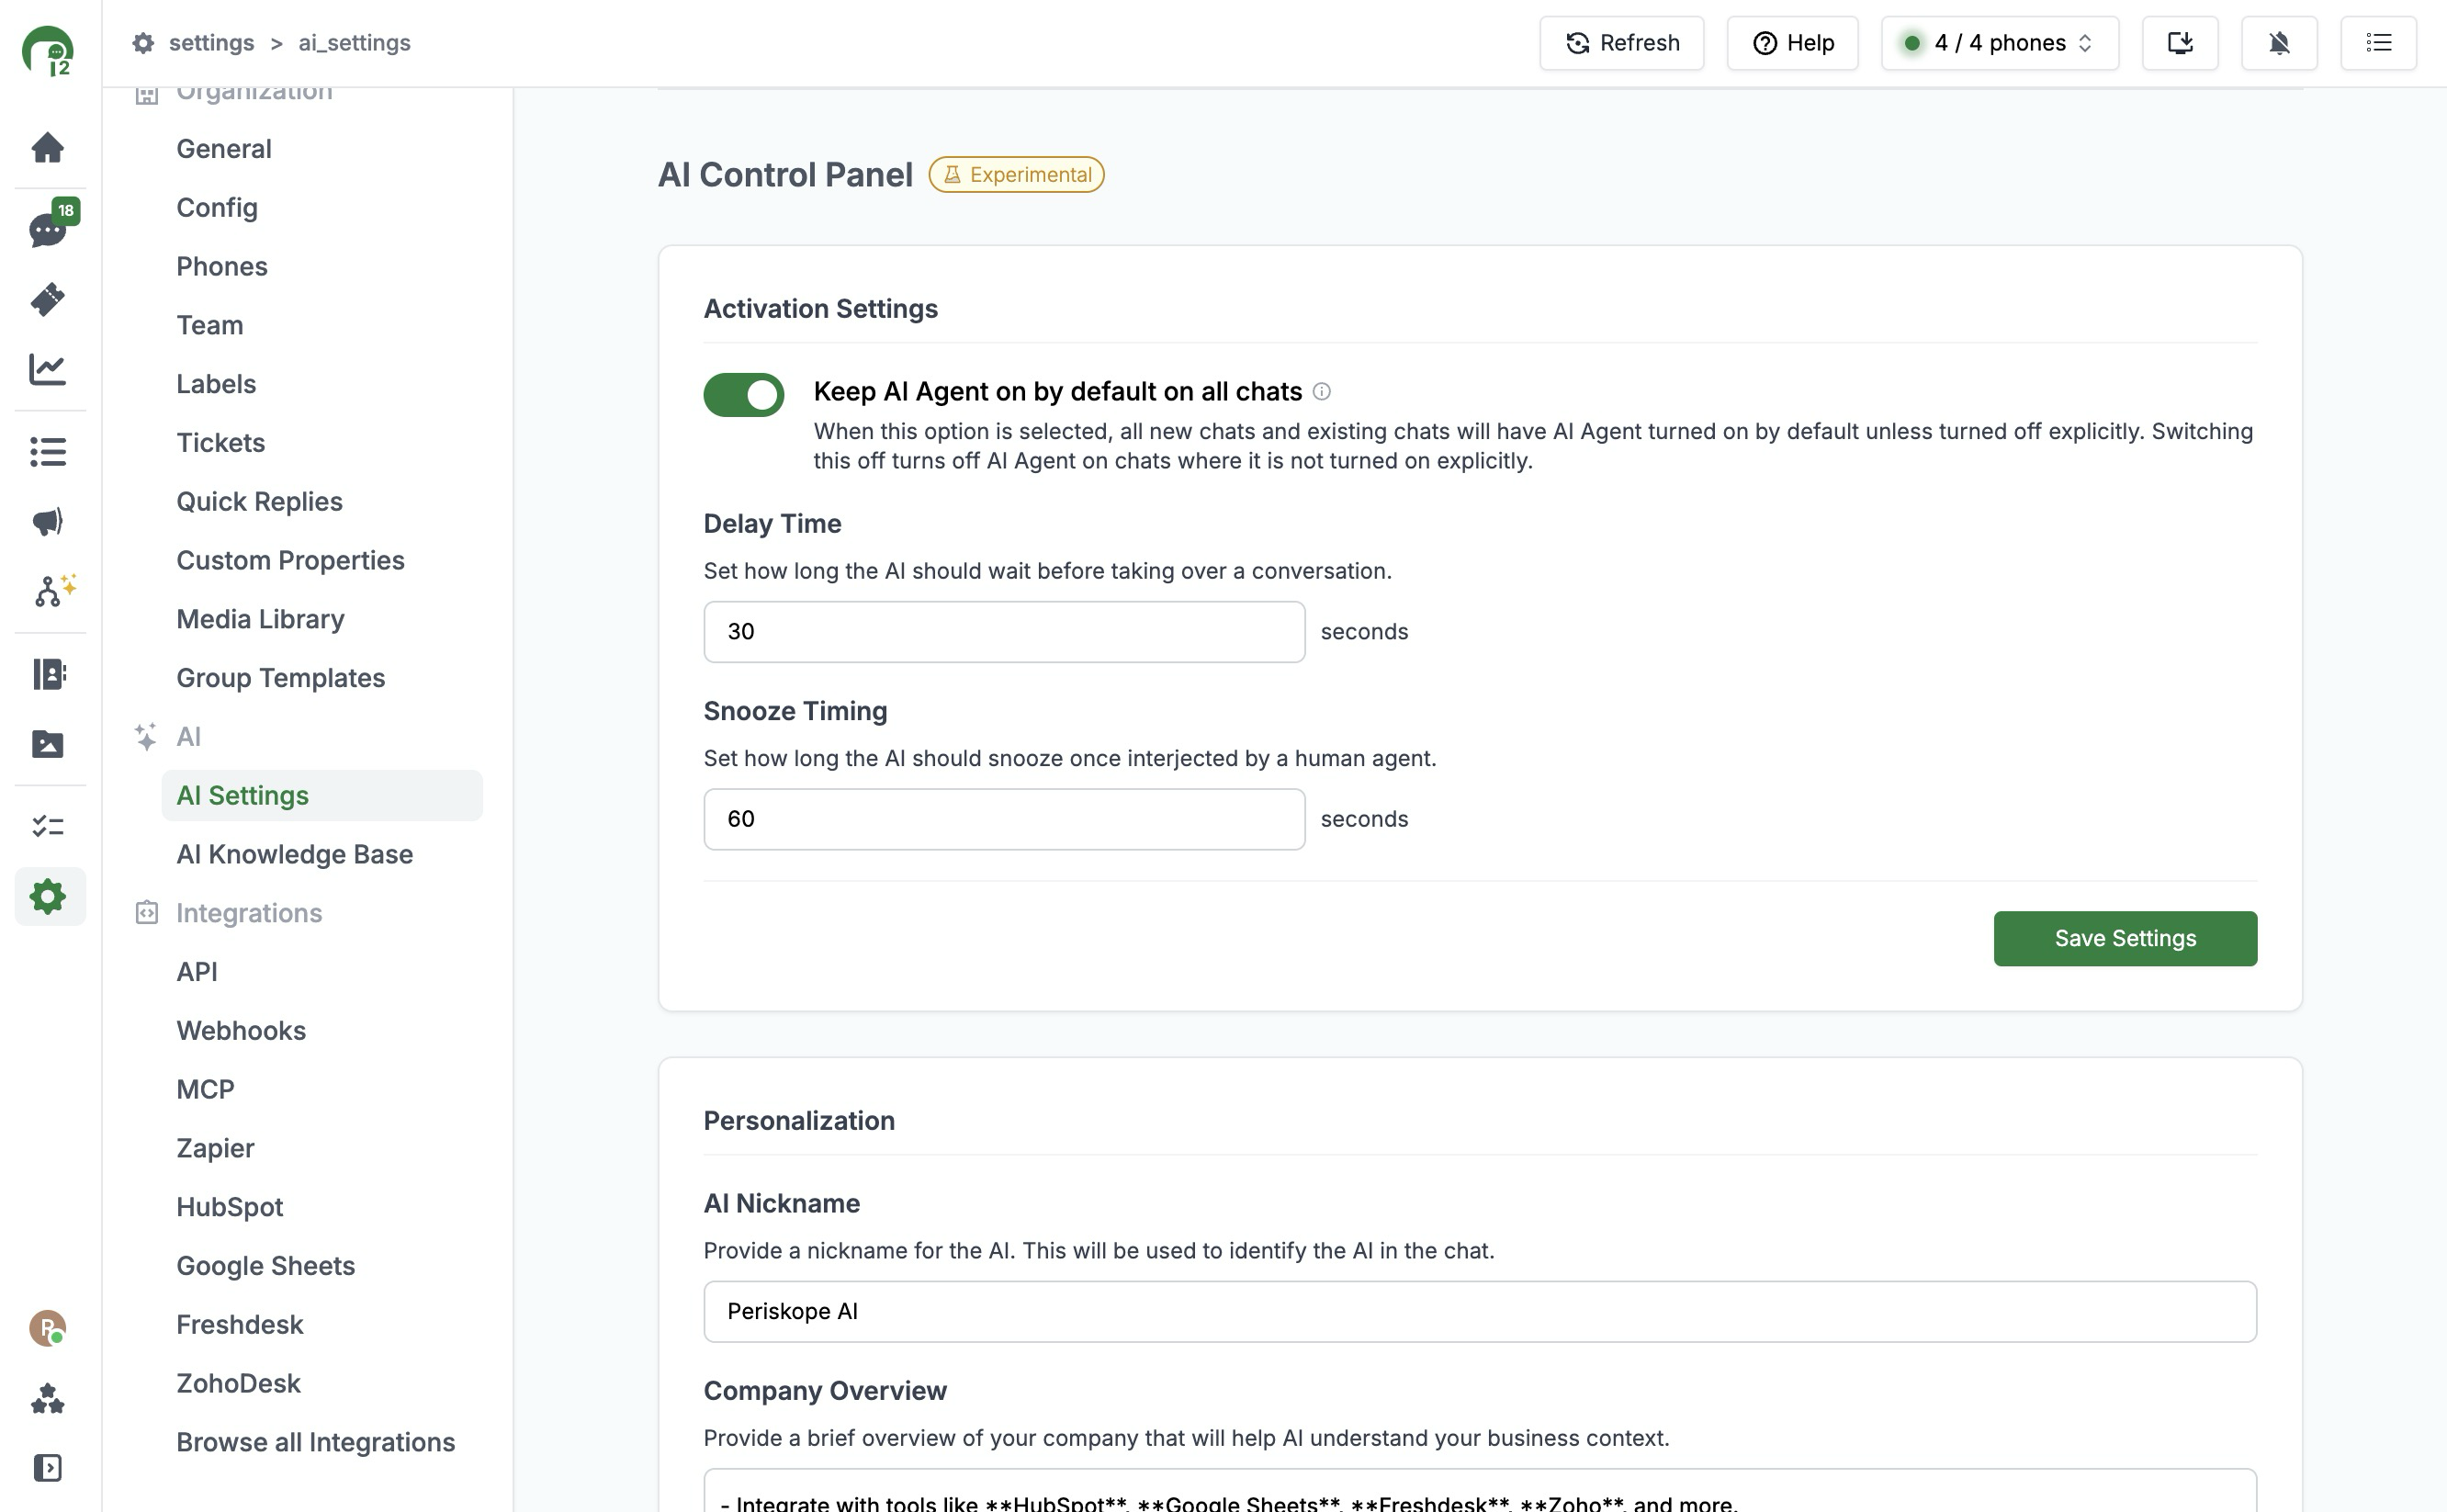Open Quick Replies settings
Viewport: 2447px width, 1512px height.
[x=260, y=502]
